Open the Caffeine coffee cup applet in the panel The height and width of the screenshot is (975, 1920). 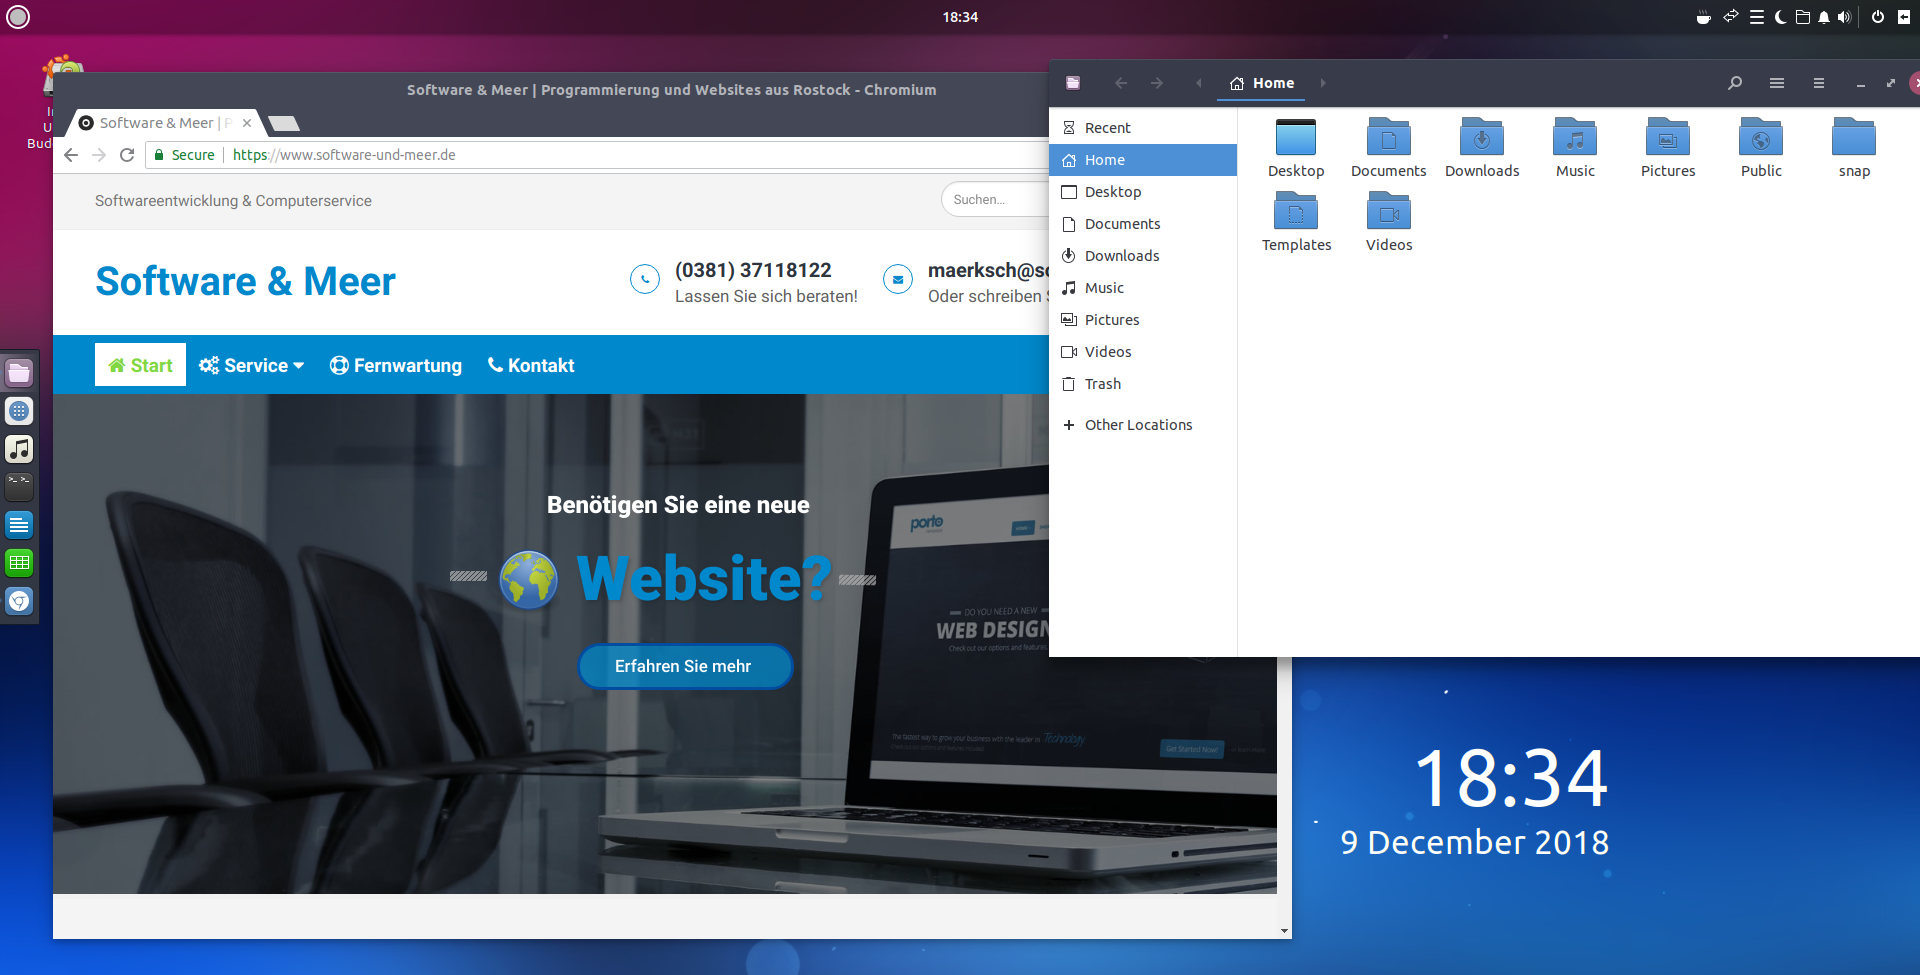point(1704,17)
